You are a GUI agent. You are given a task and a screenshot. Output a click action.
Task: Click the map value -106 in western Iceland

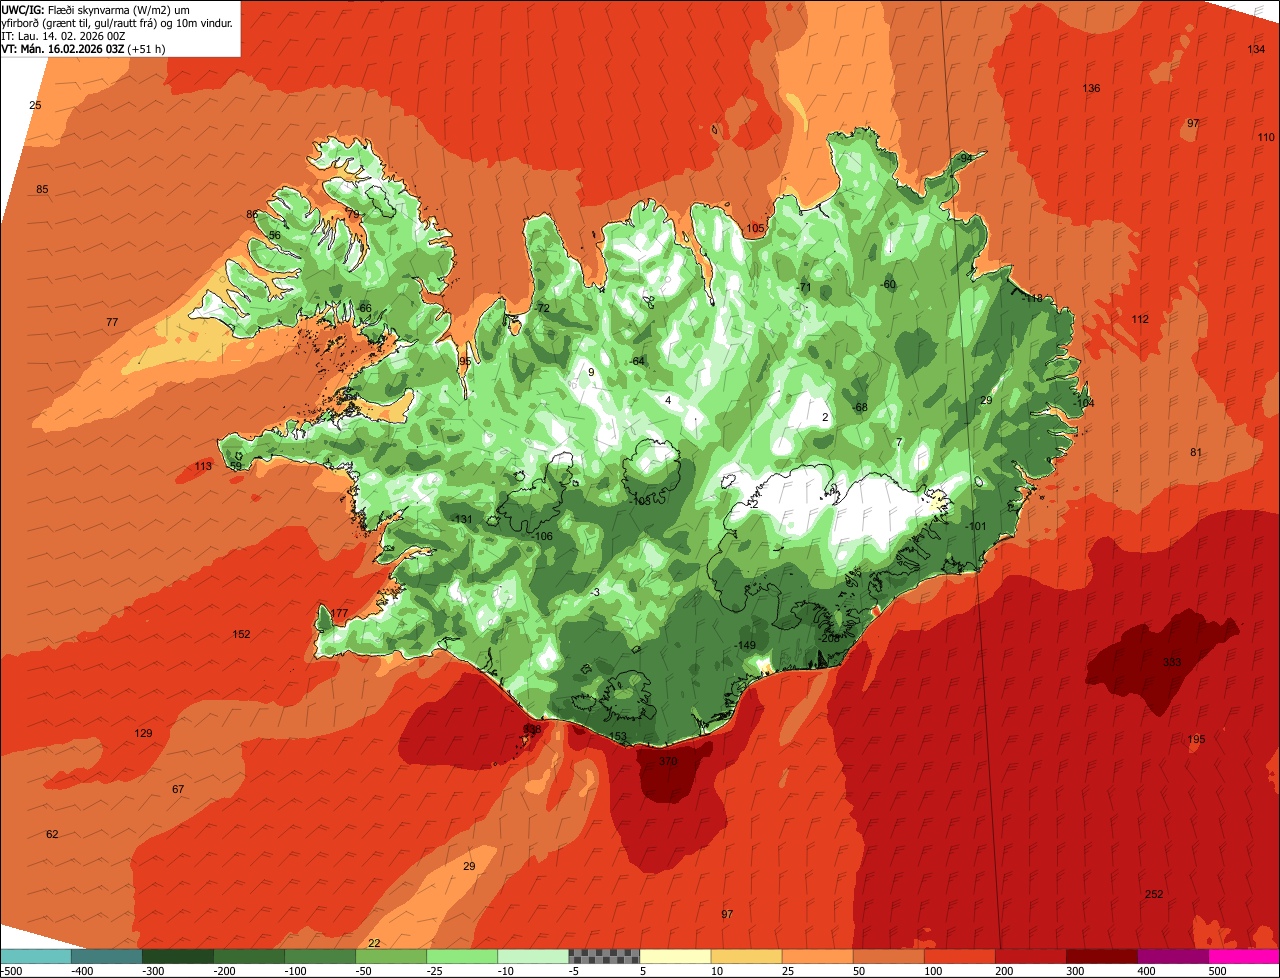pyautogui.click(x=541, y=536)
